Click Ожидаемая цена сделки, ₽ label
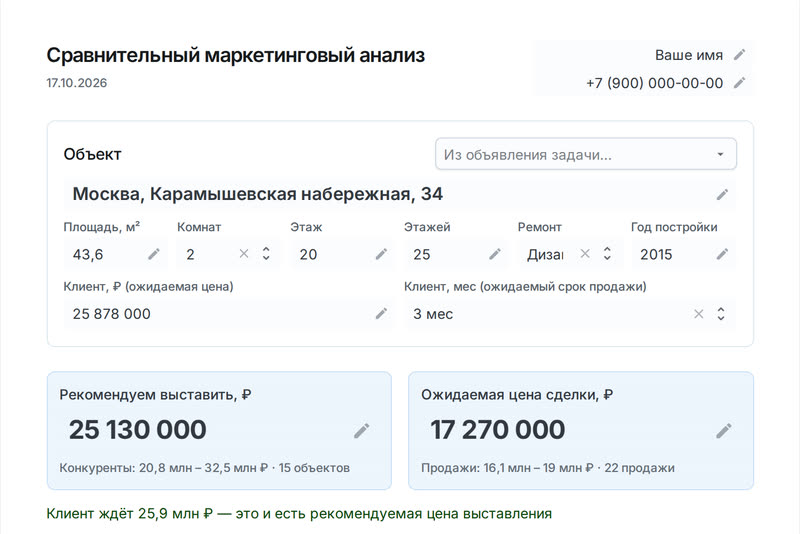 [x=517, y=394]
